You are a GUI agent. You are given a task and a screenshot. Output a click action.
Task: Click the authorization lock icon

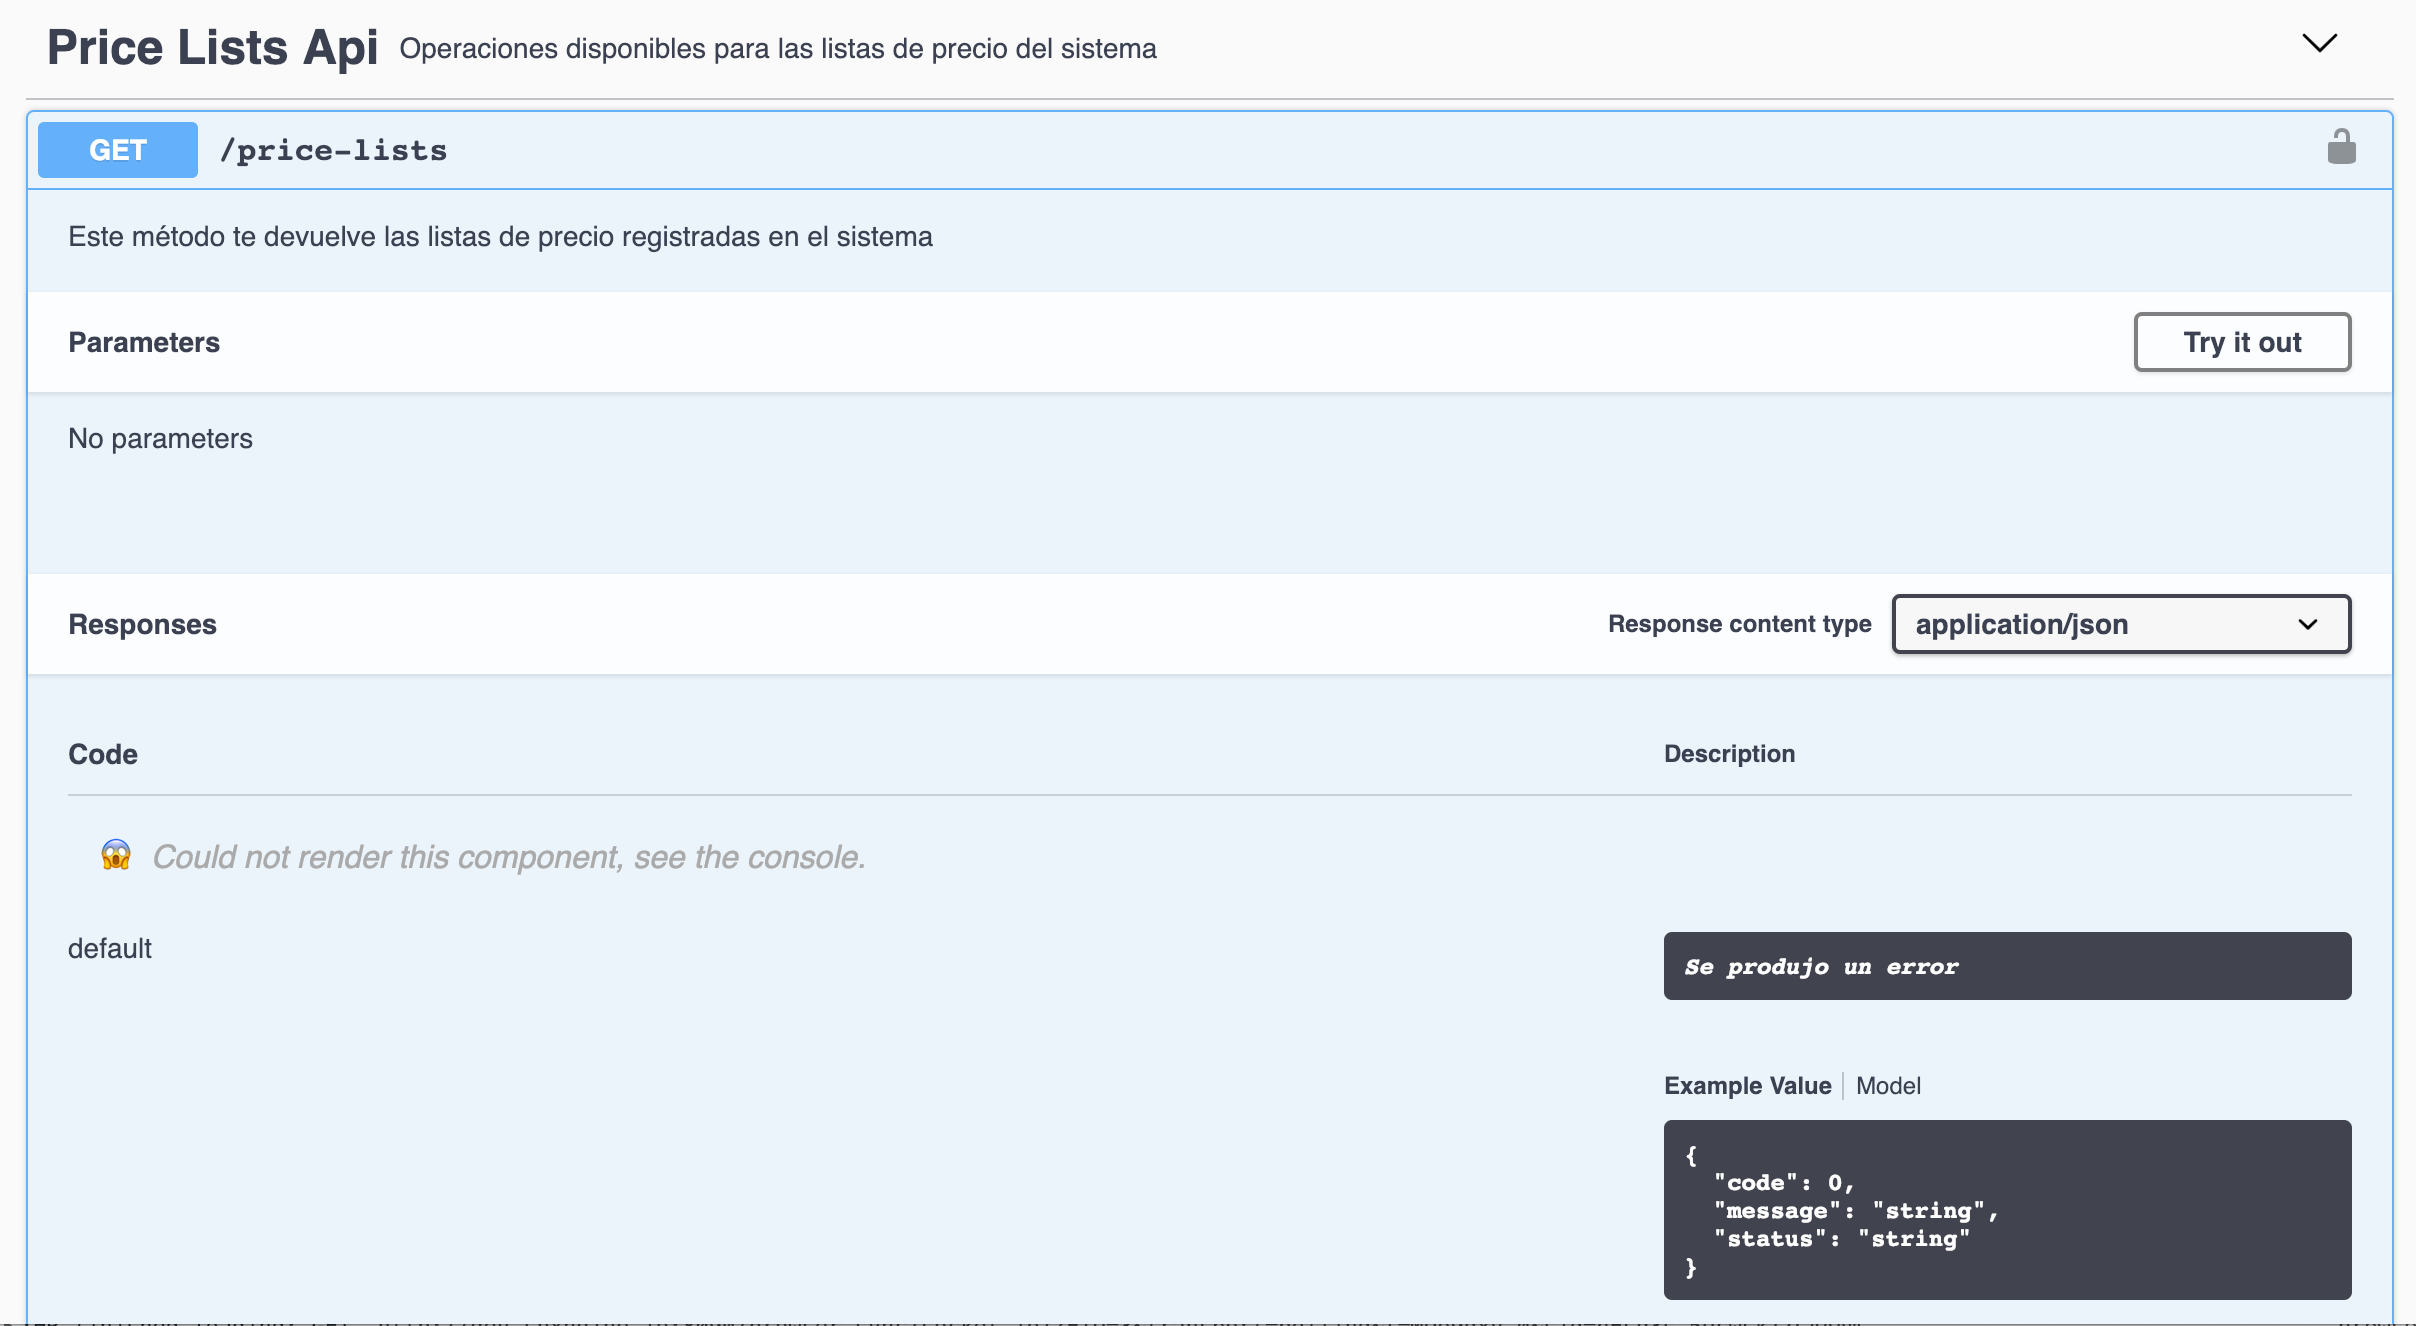pos(2341,148)
